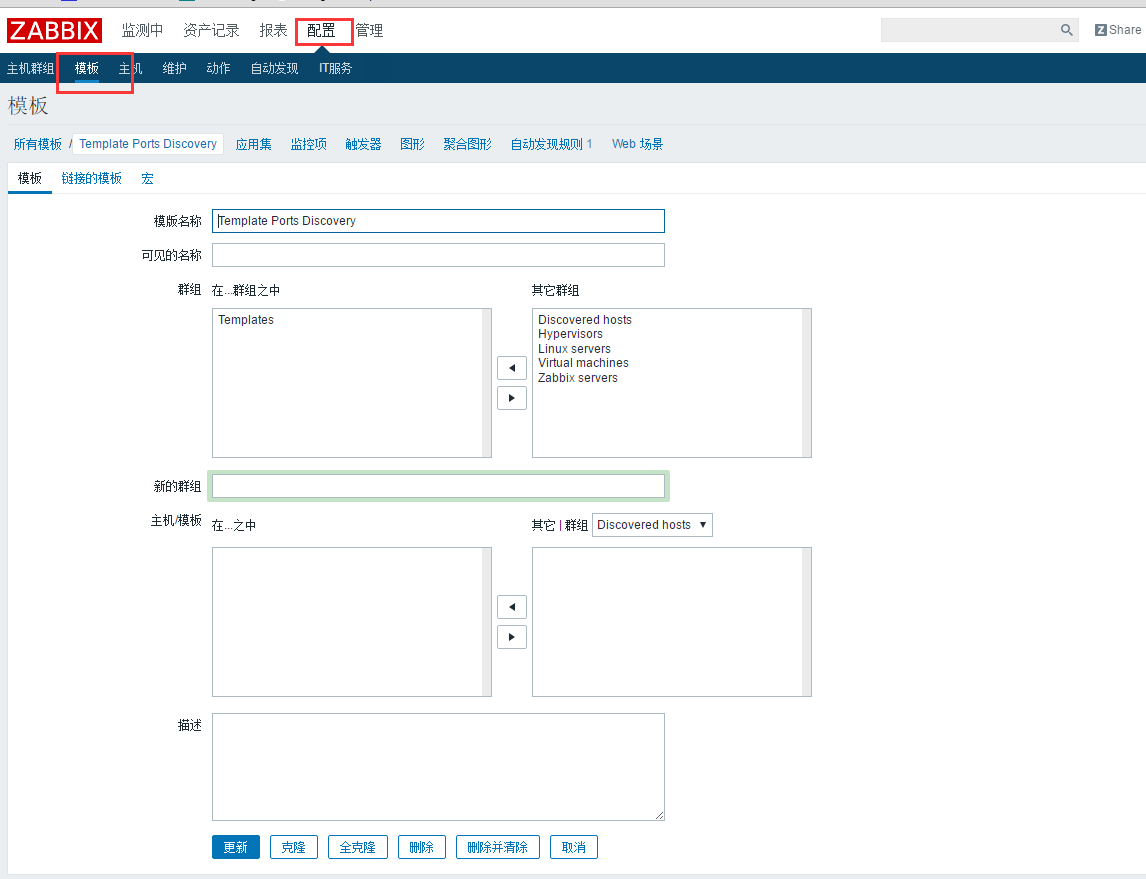
Task: Go to 模板 submenu item
Action: click(x=86, y=68)
